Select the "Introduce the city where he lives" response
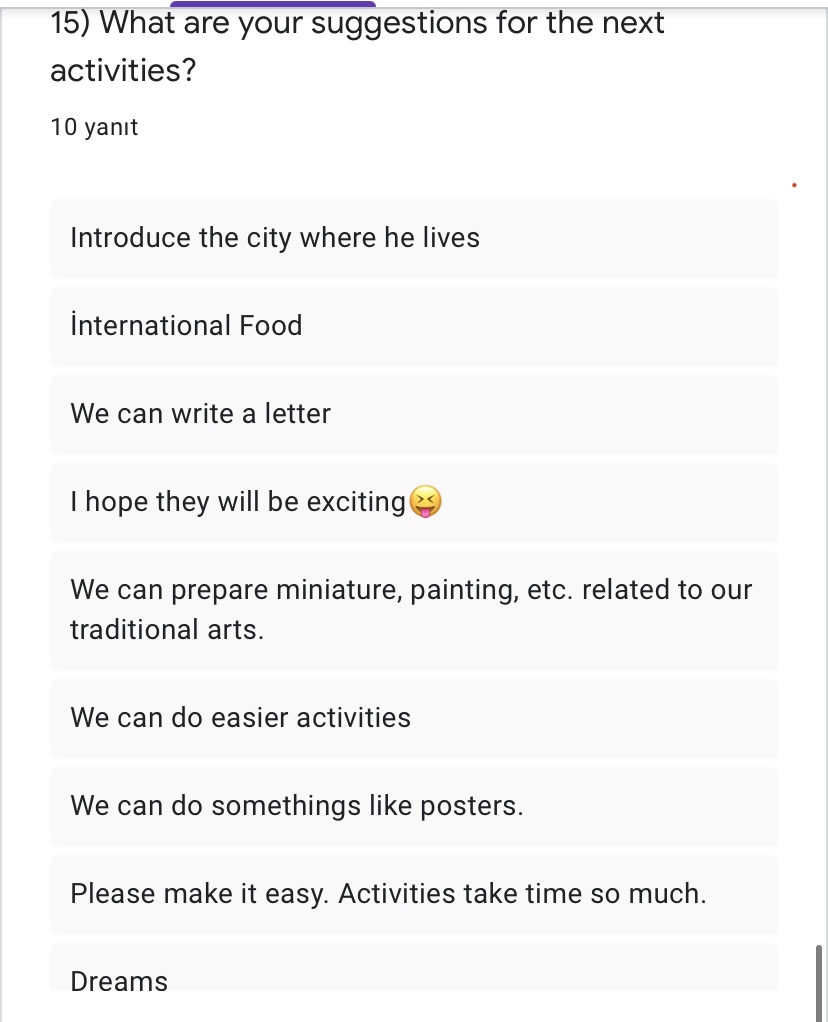Image resolution: width=828 pixels, height=1022 pixels. 275,238
